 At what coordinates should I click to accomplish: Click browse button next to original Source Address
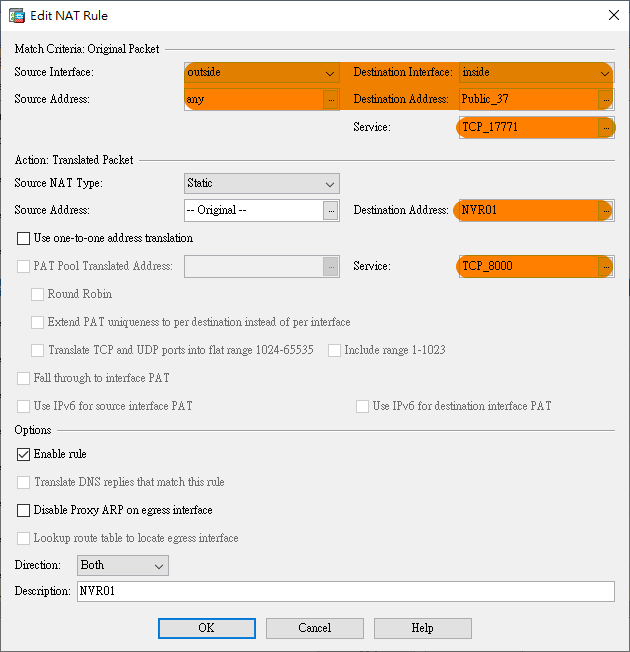(x=330, y=100)
